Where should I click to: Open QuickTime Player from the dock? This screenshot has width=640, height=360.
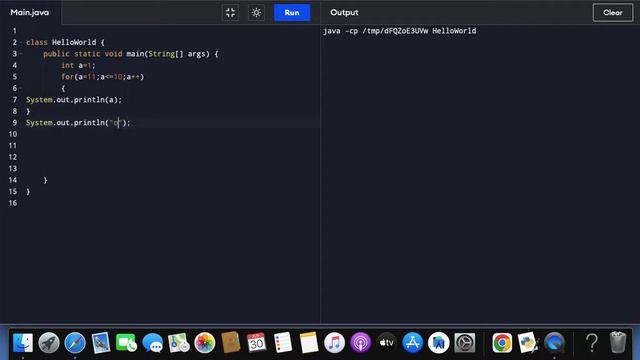pyautogui.click(x=554, y=342)
